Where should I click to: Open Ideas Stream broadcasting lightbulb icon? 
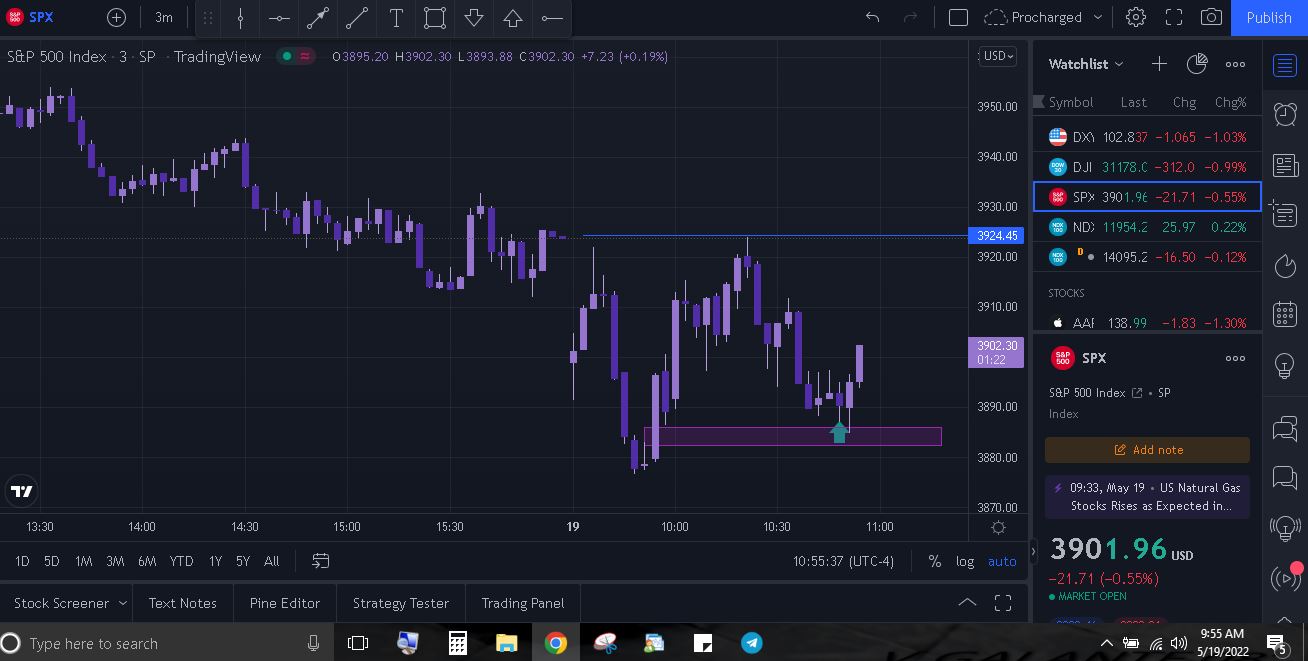[x=1285, y=527]
